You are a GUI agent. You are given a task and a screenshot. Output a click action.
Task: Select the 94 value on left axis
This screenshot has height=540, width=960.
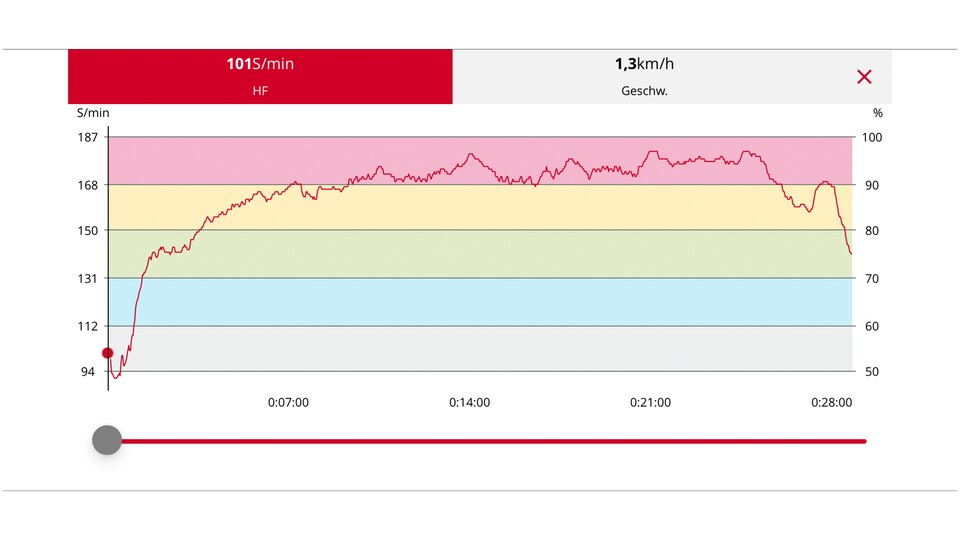(x=88, y=371)
